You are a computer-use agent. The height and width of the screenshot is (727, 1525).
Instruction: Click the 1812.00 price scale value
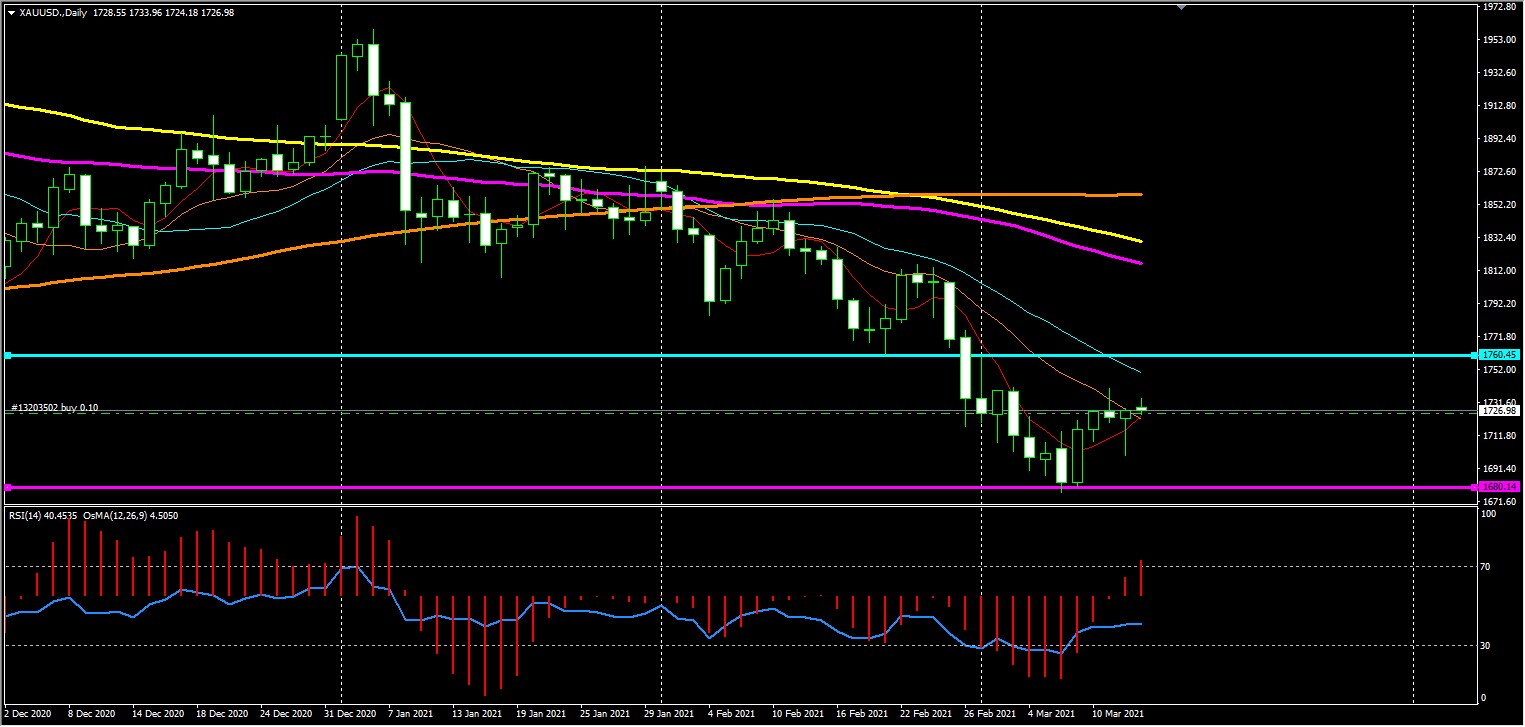click(1498, 271)
